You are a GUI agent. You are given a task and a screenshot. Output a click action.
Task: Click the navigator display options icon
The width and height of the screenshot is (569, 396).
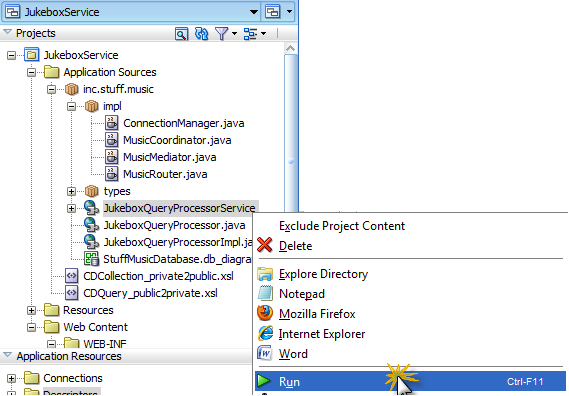[250, 34]
